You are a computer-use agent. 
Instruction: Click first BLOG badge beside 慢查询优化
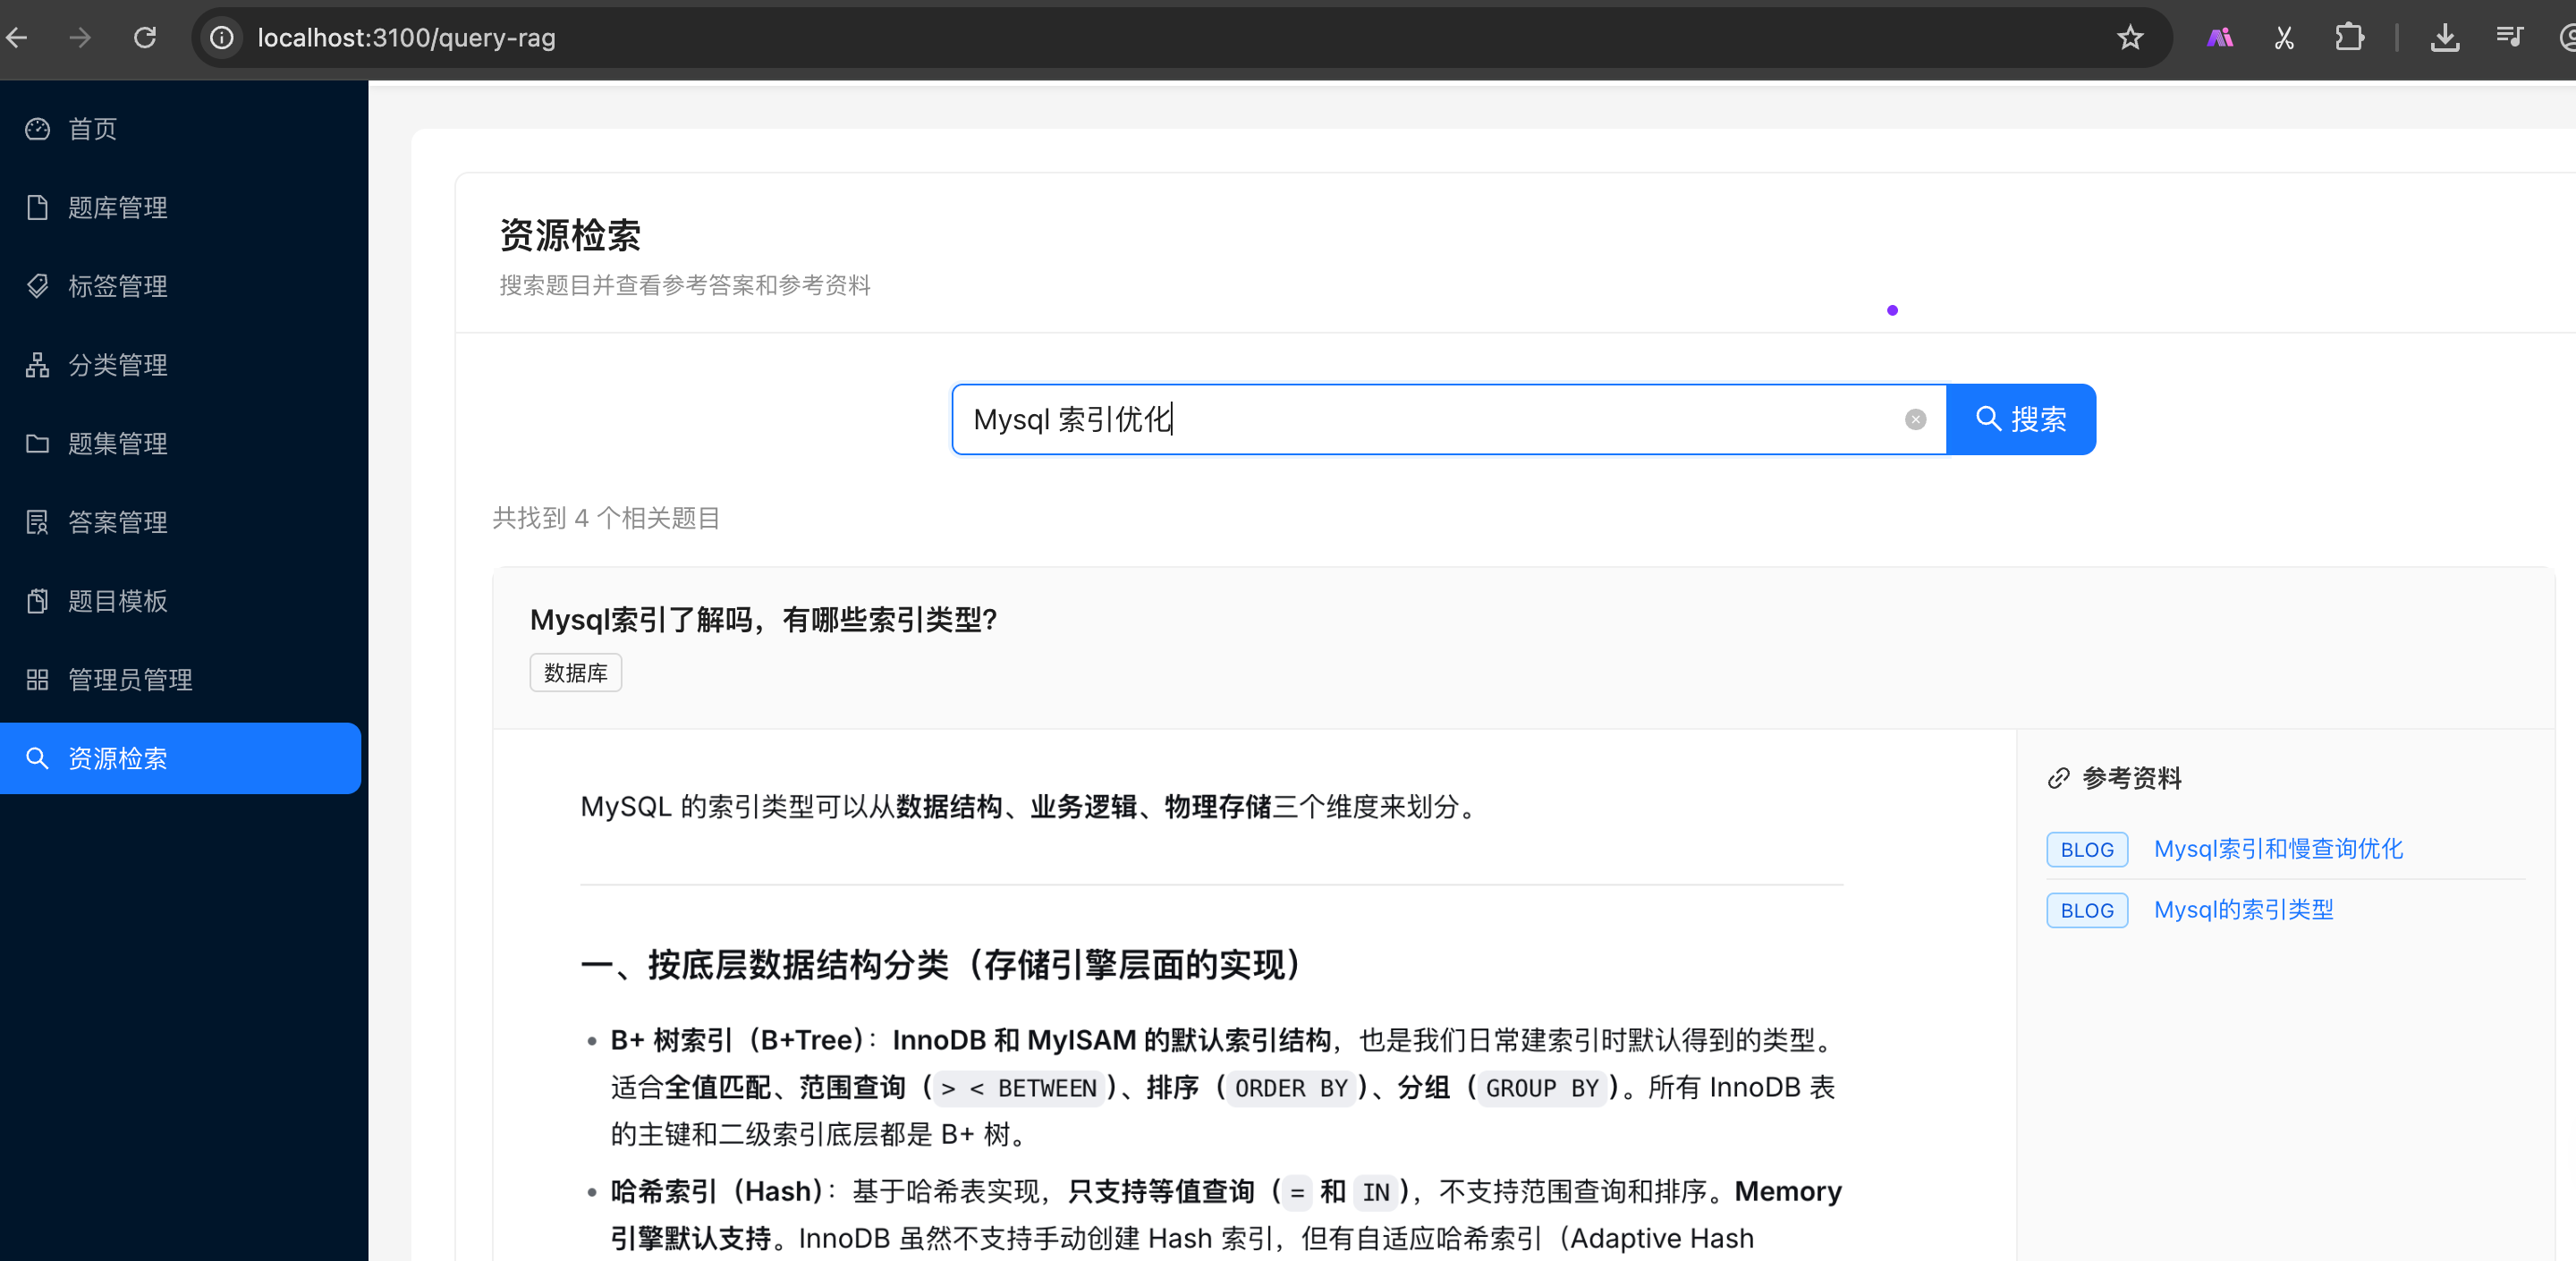2087,850
